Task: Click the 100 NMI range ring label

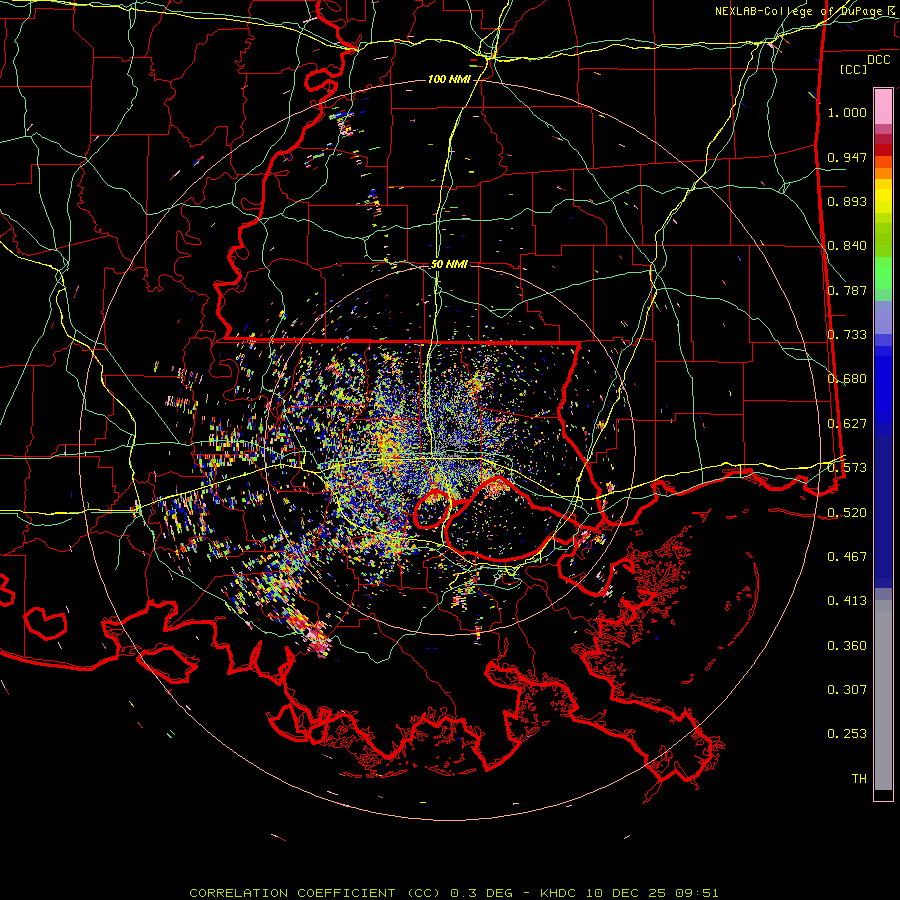Action: [x=449, y=79]
